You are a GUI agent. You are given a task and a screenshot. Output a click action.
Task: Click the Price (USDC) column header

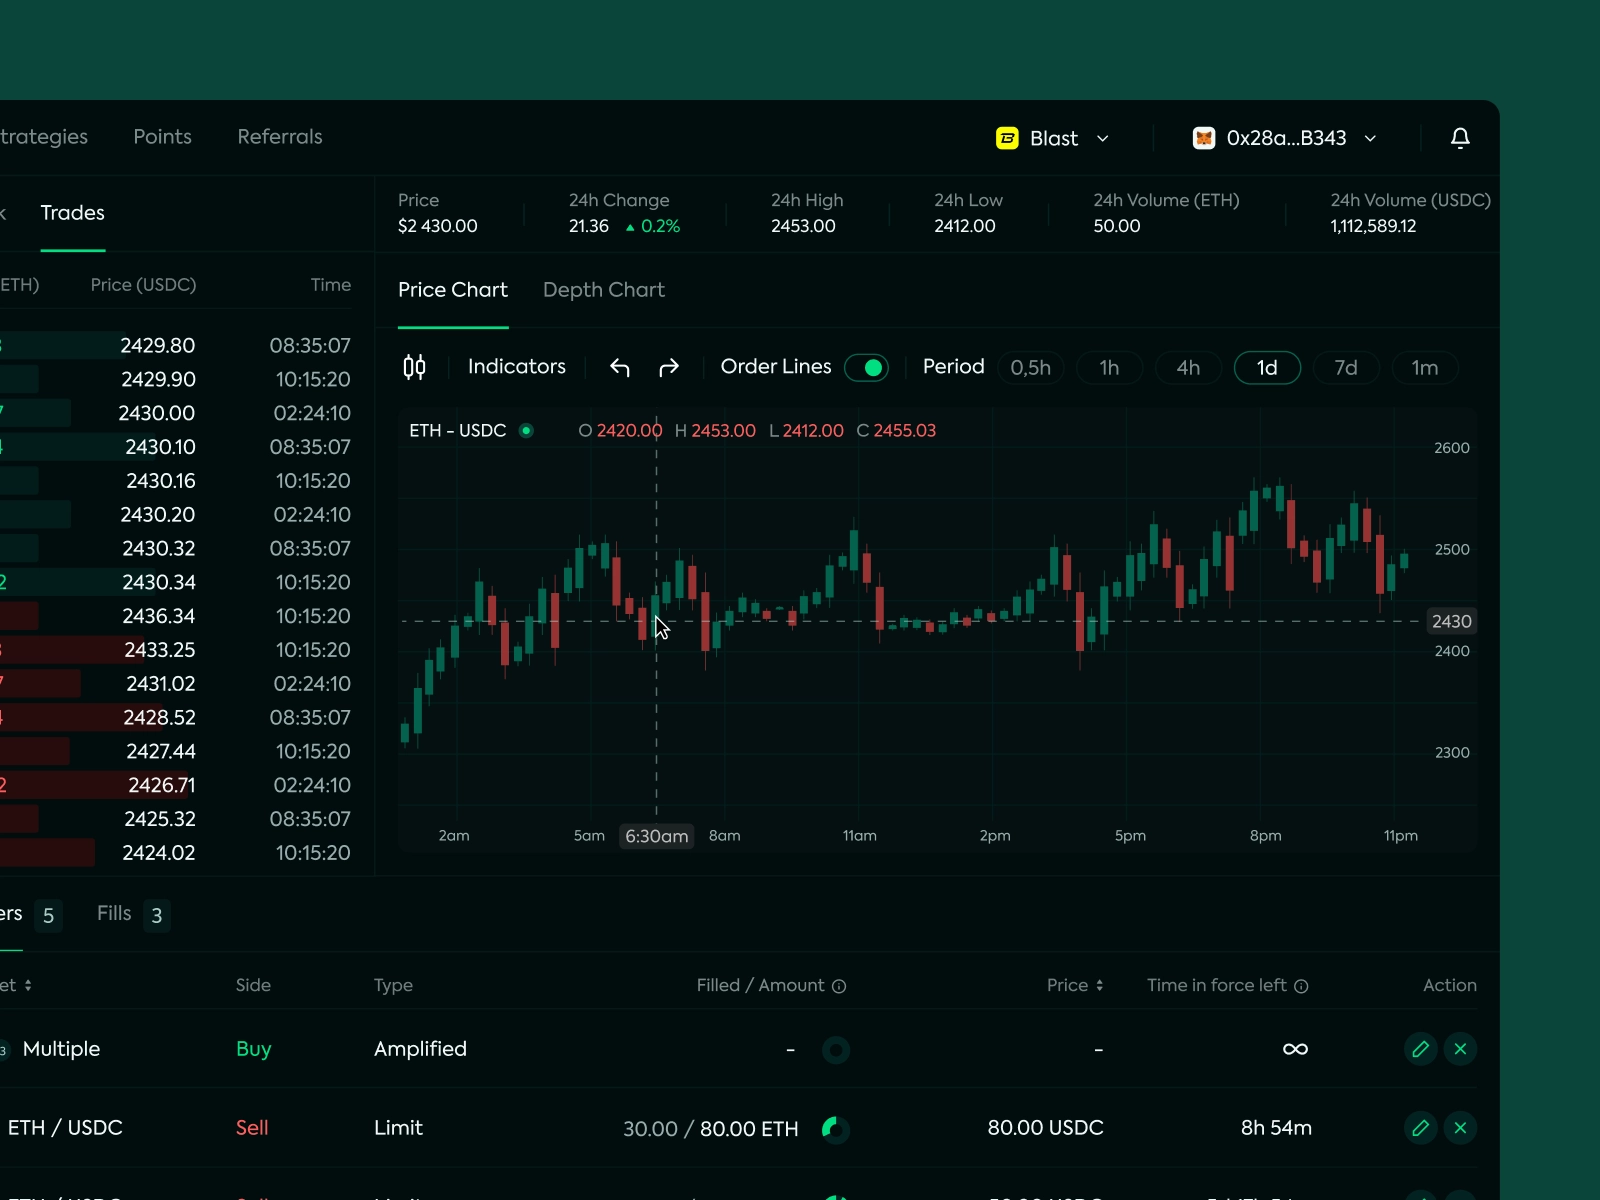coord(143,285)
